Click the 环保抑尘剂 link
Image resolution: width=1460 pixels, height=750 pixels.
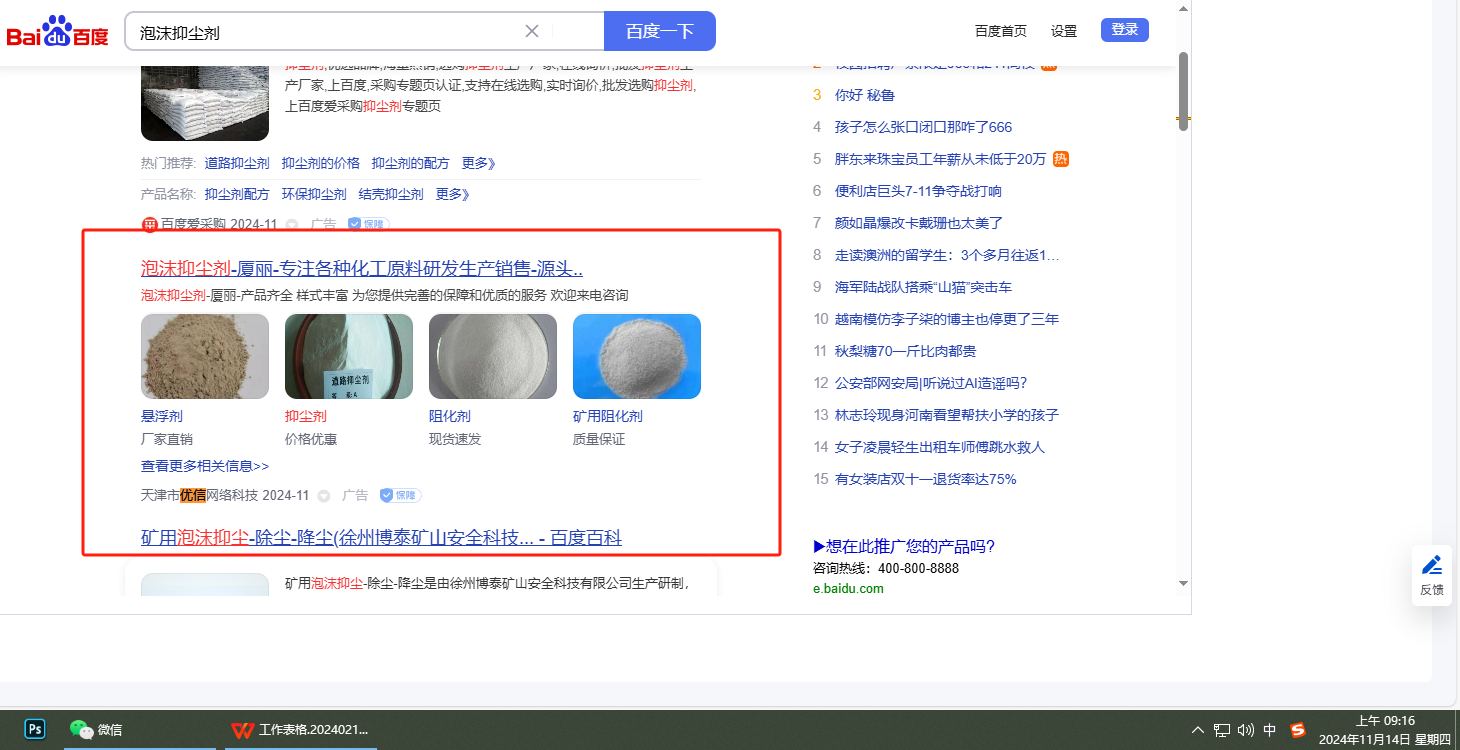(x=314, y=194)
